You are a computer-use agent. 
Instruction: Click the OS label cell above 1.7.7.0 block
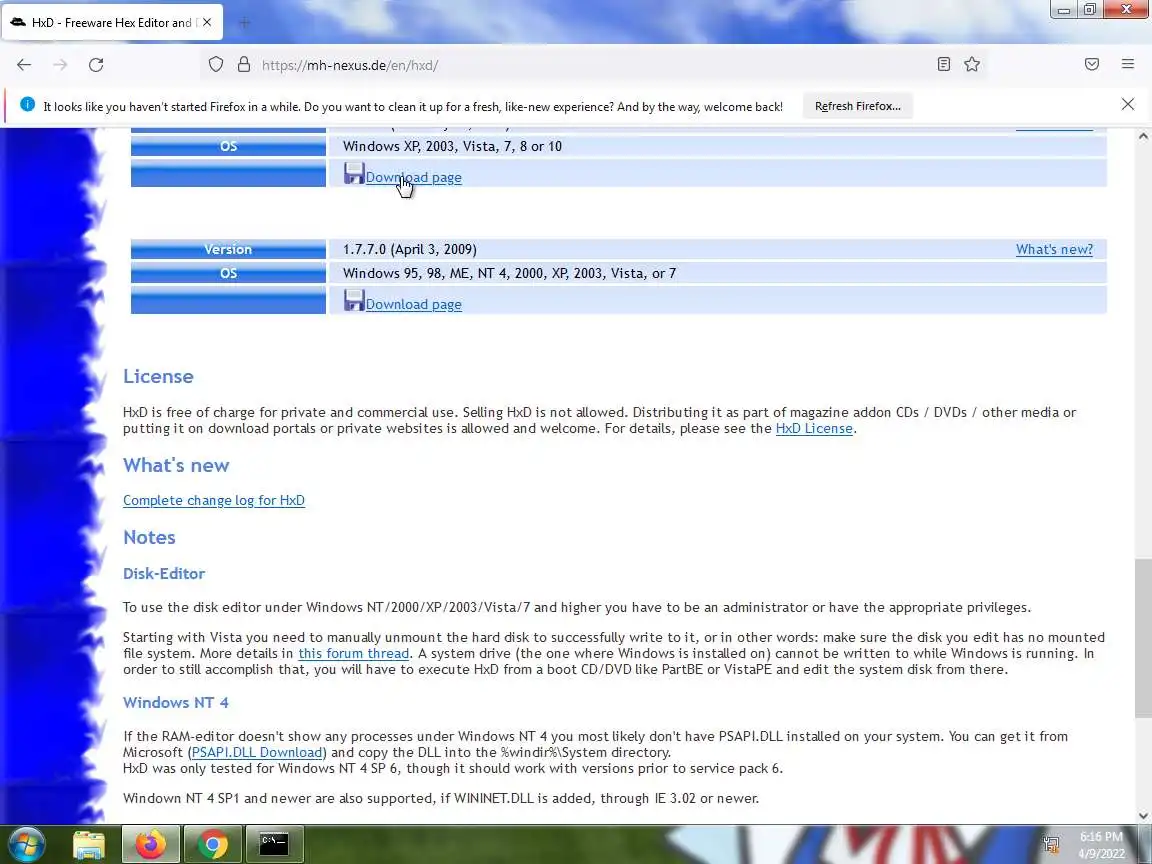pos(228,146)
